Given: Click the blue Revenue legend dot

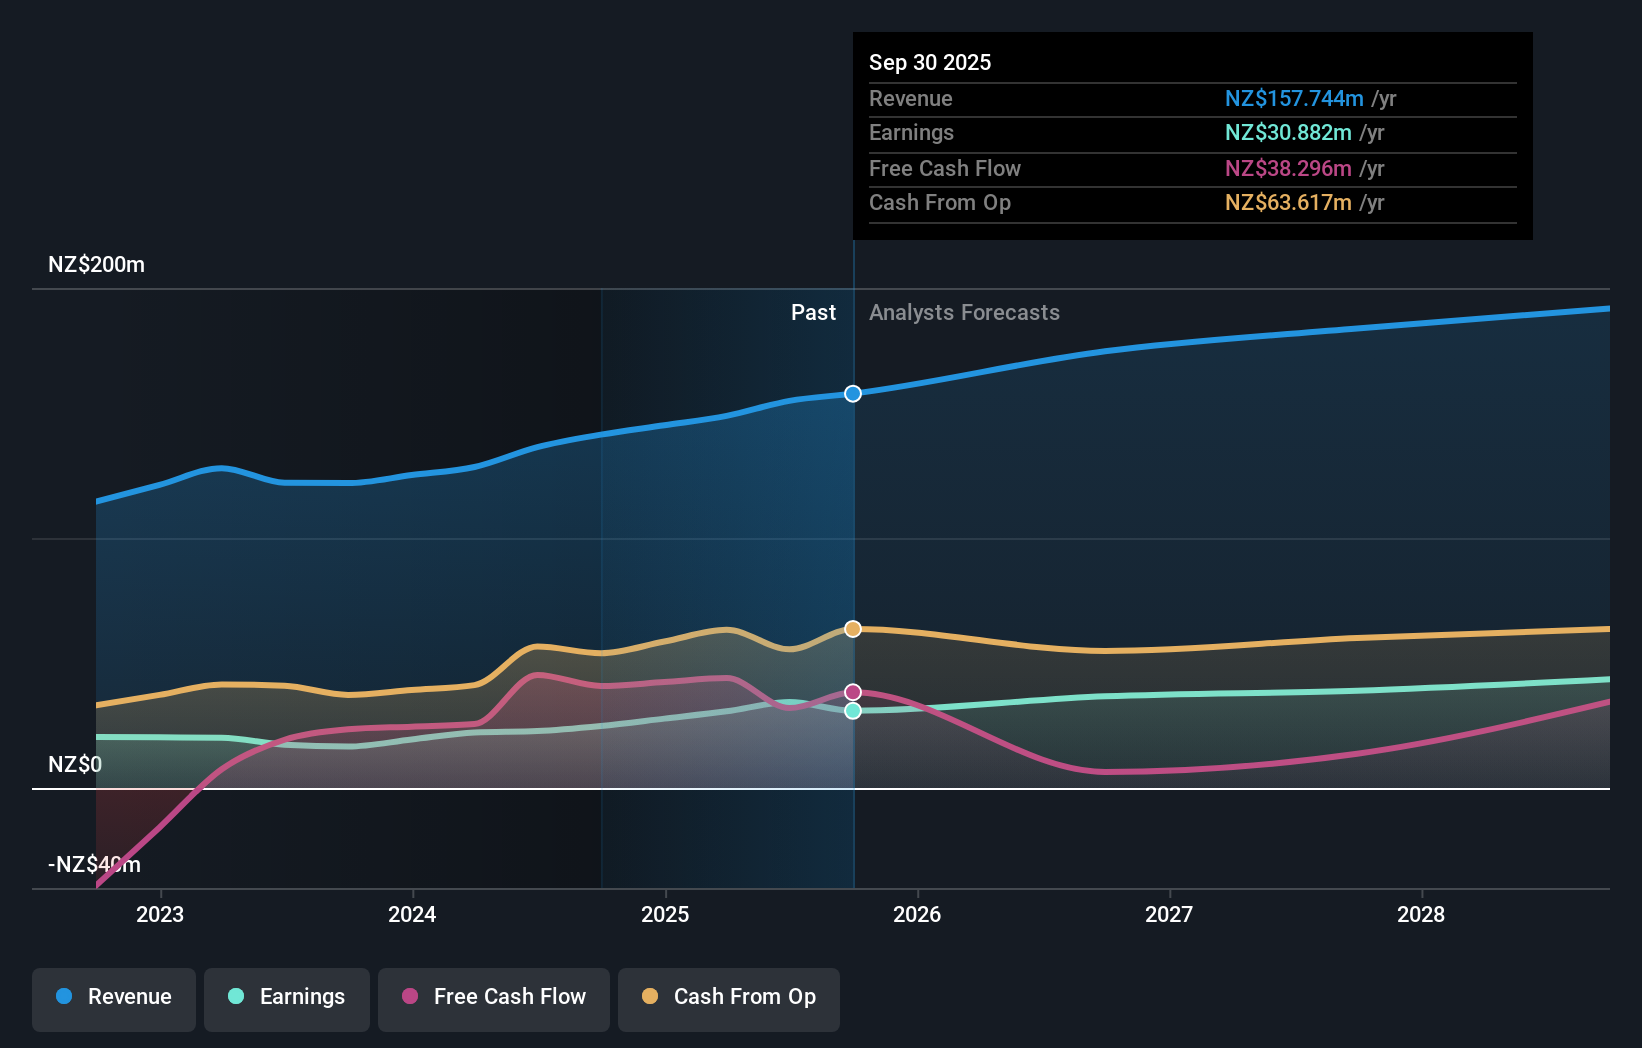Looking at the screenshot, I should tap(66, 997).
